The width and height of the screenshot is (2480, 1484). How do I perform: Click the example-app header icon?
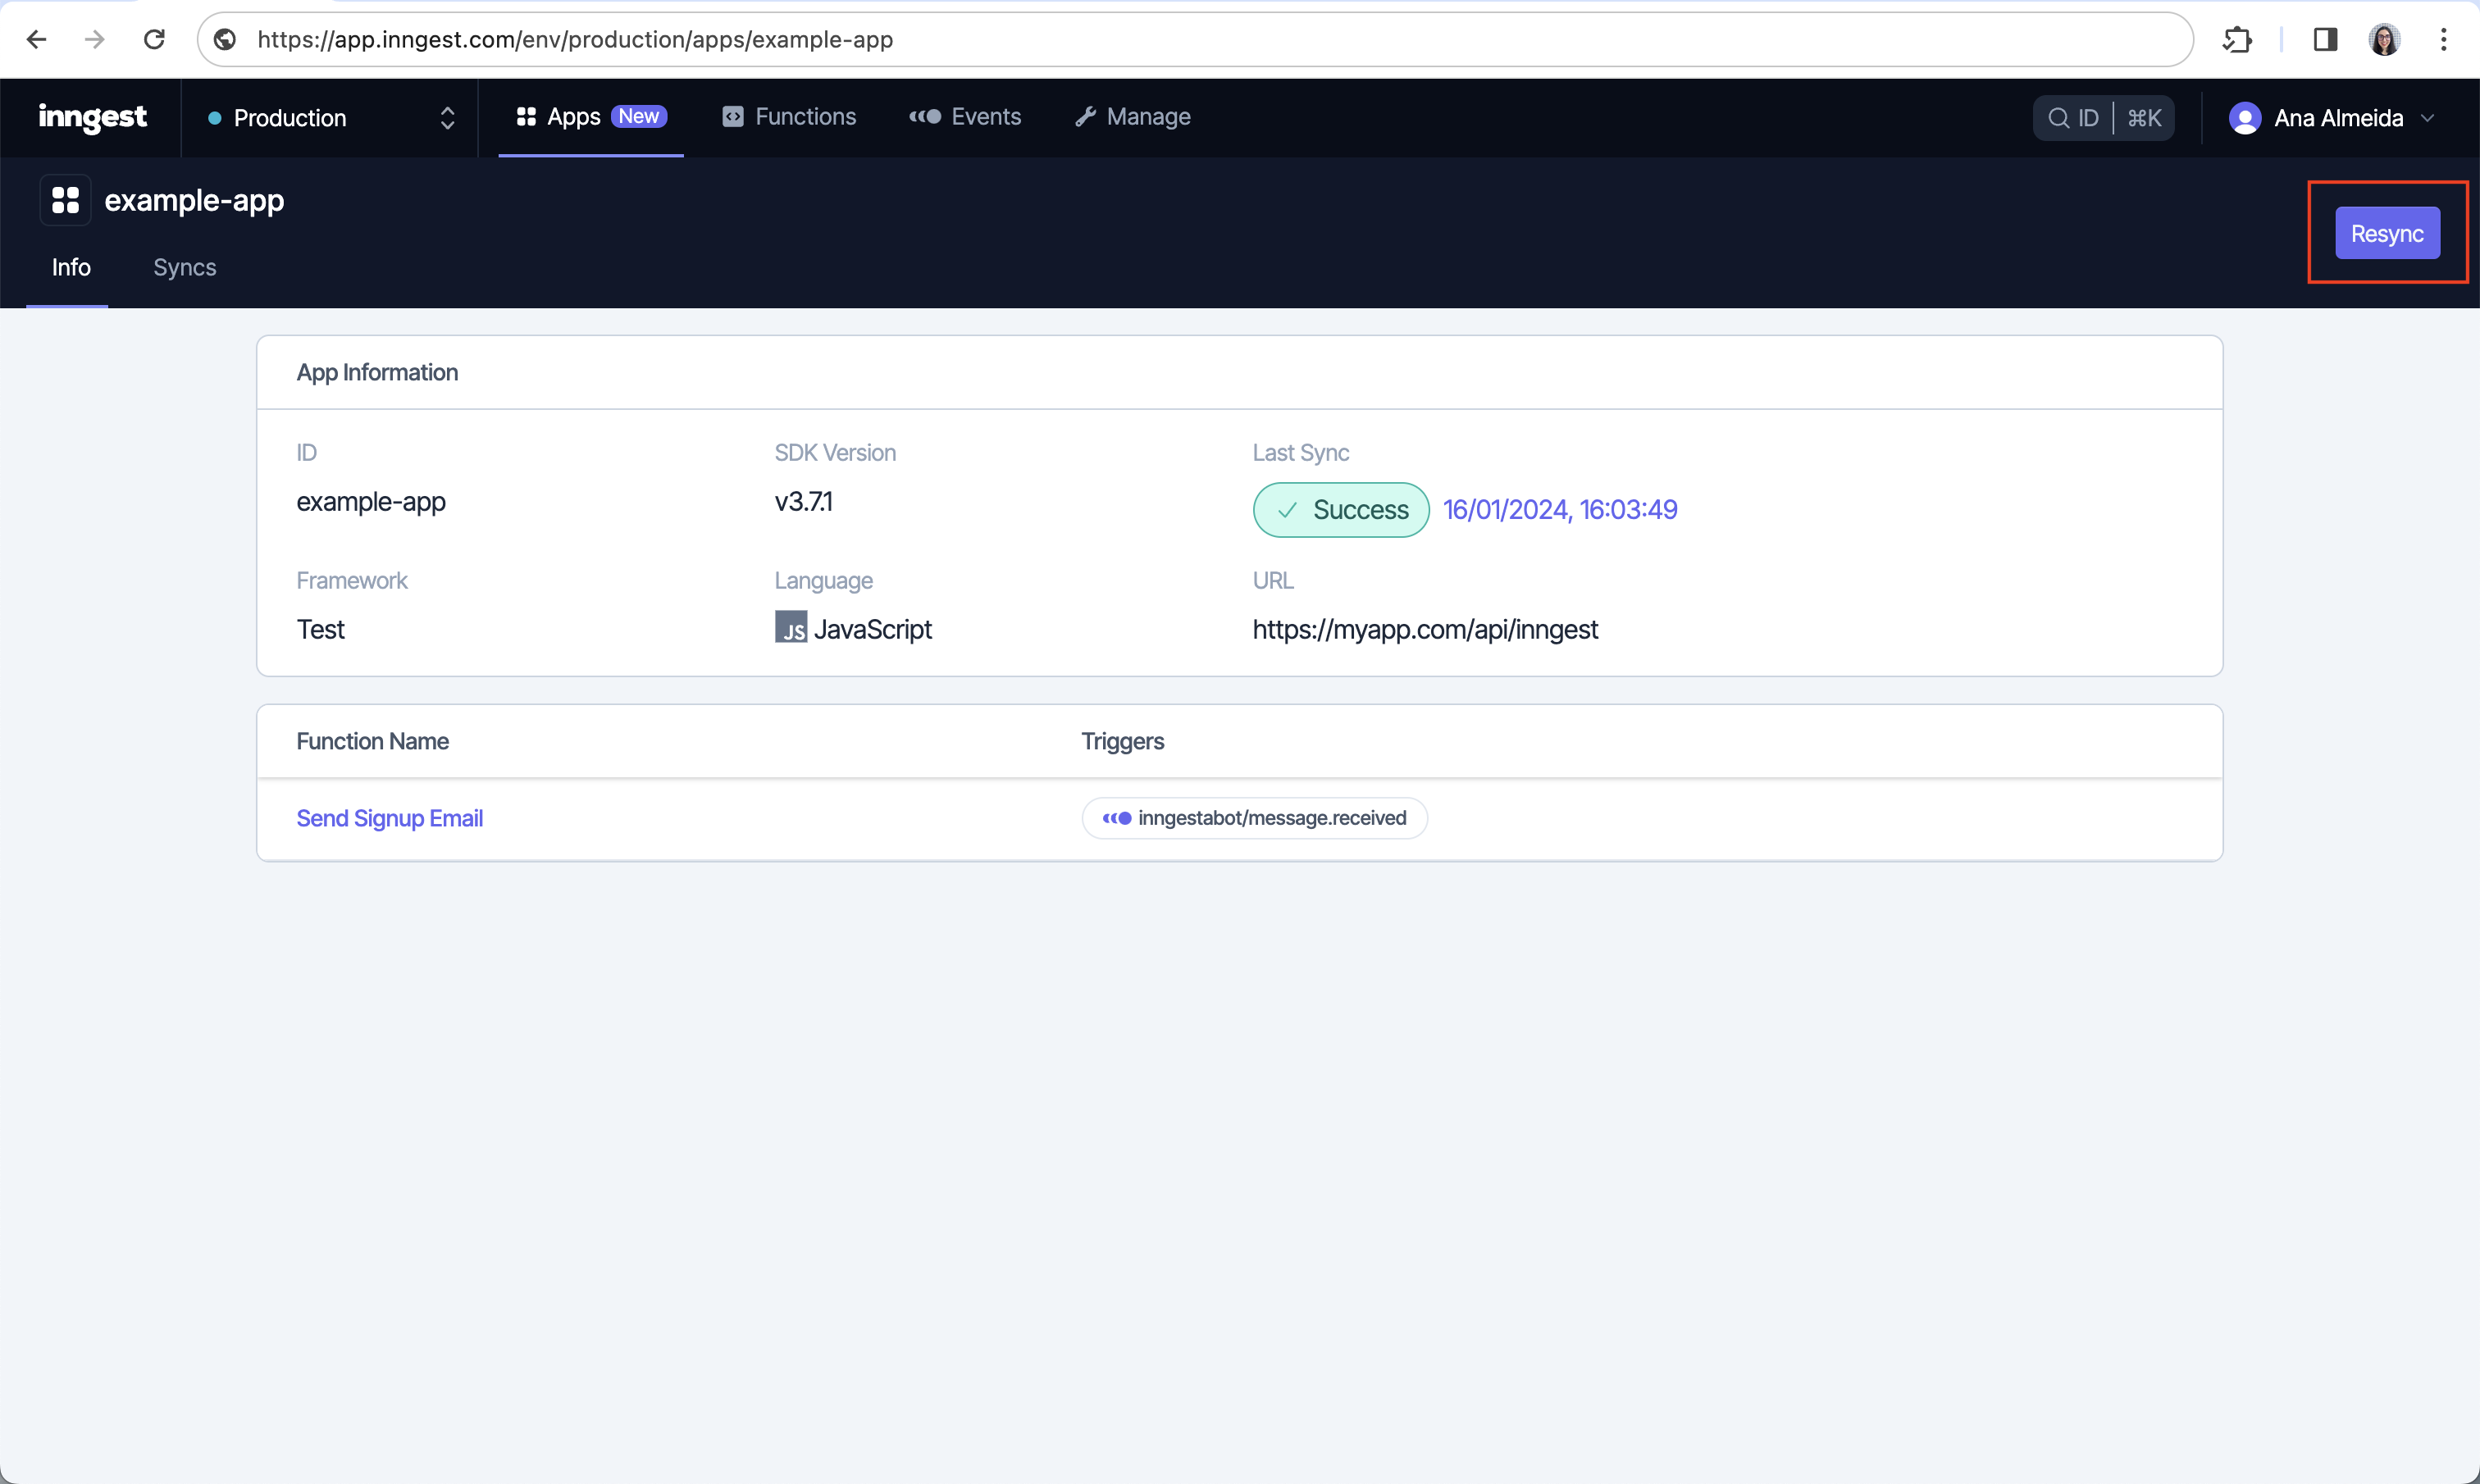coord(66,199)
